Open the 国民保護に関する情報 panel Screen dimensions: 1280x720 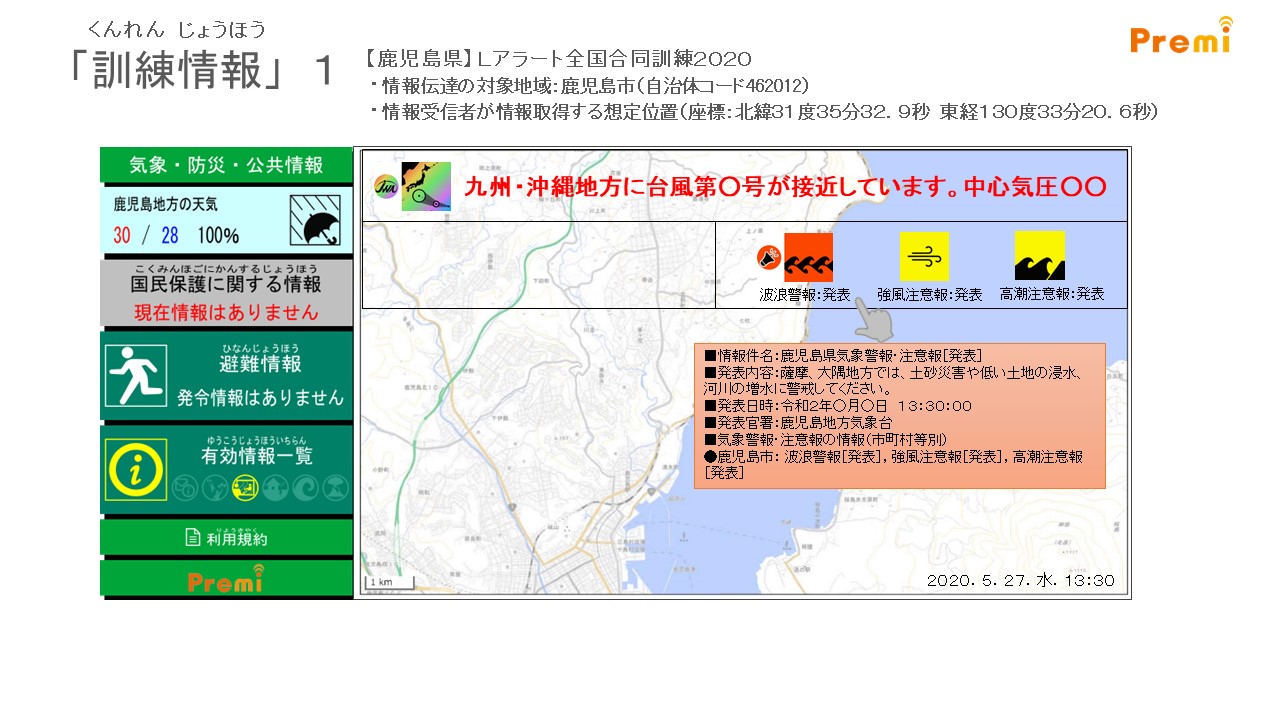[x=226, y=293]
